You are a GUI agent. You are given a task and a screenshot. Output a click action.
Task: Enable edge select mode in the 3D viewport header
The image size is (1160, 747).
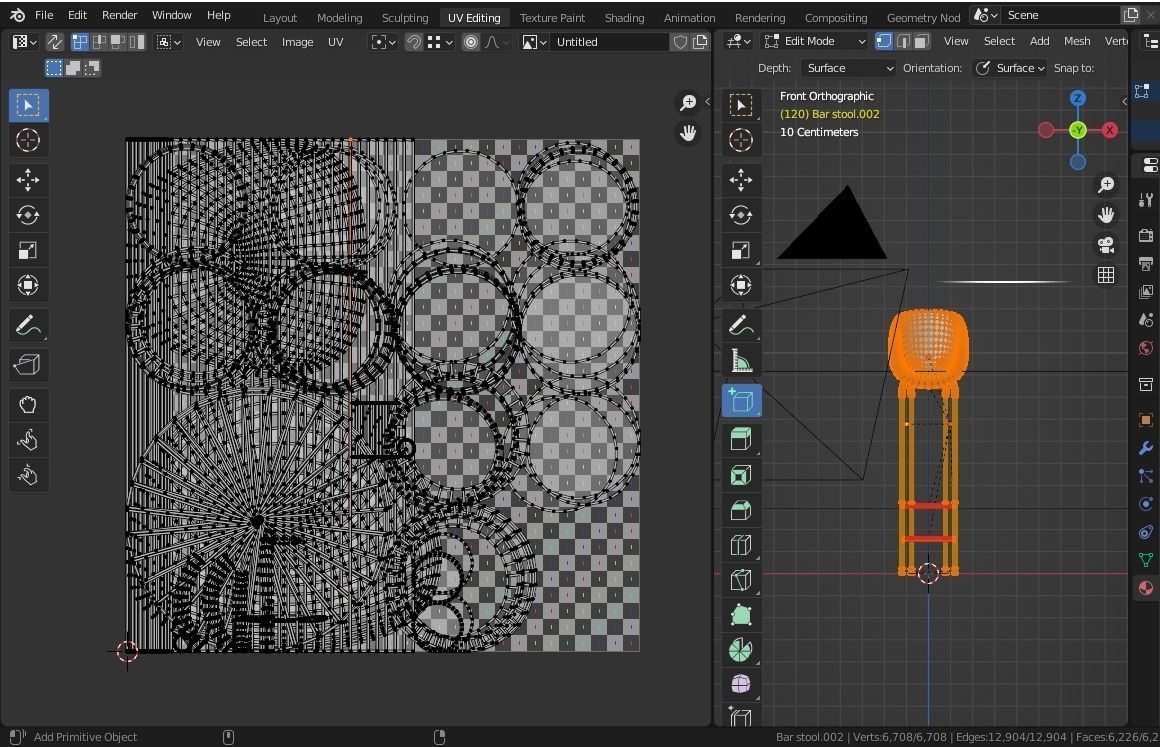[x=903, y=41]
